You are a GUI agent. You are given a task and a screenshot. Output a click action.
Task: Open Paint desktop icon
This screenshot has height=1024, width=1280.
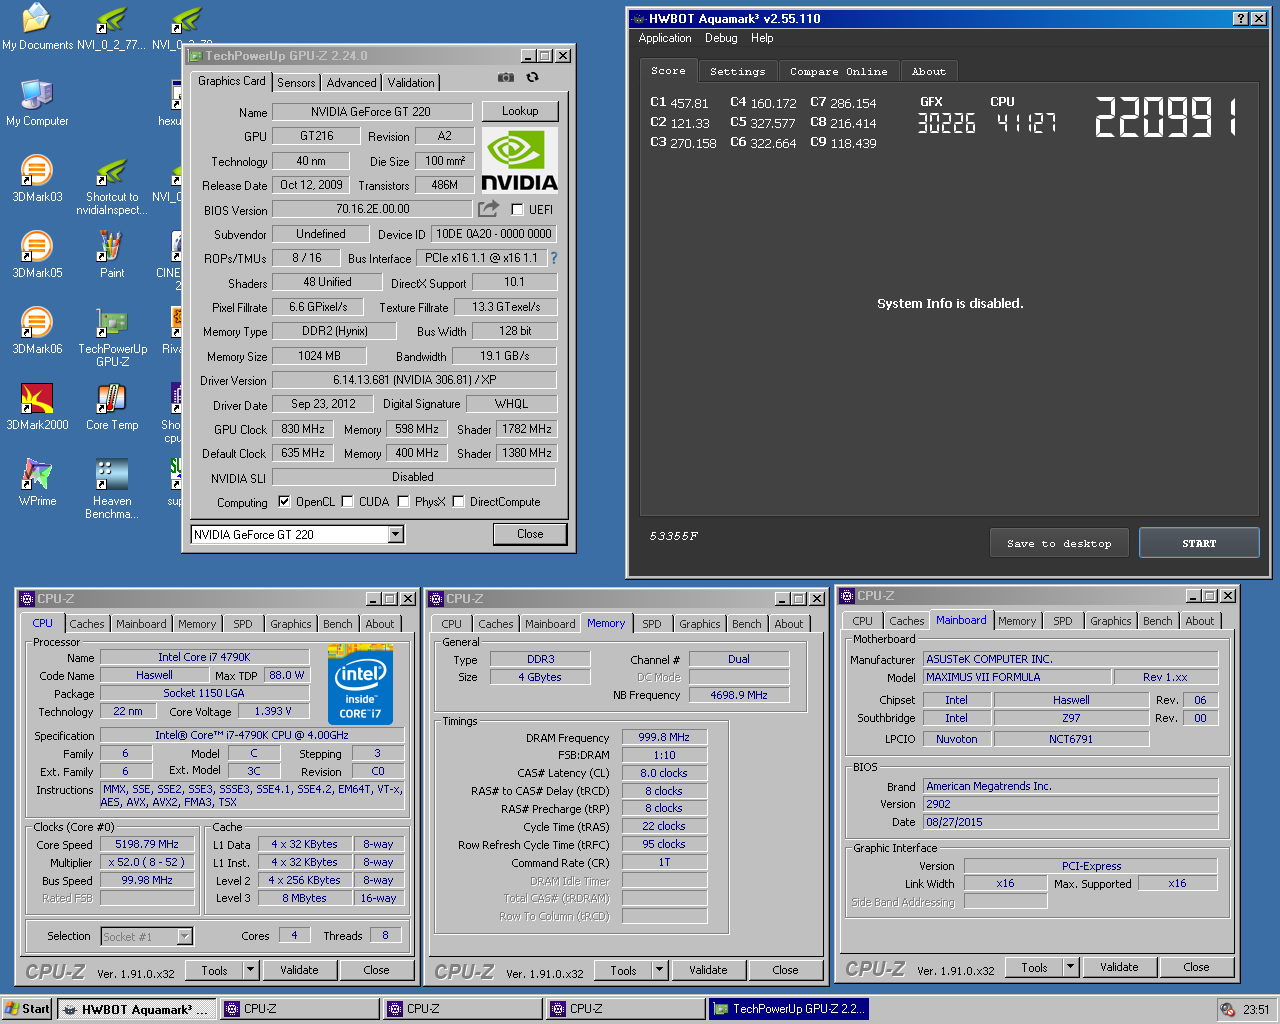pyautogui.click(x=112, y=255)
